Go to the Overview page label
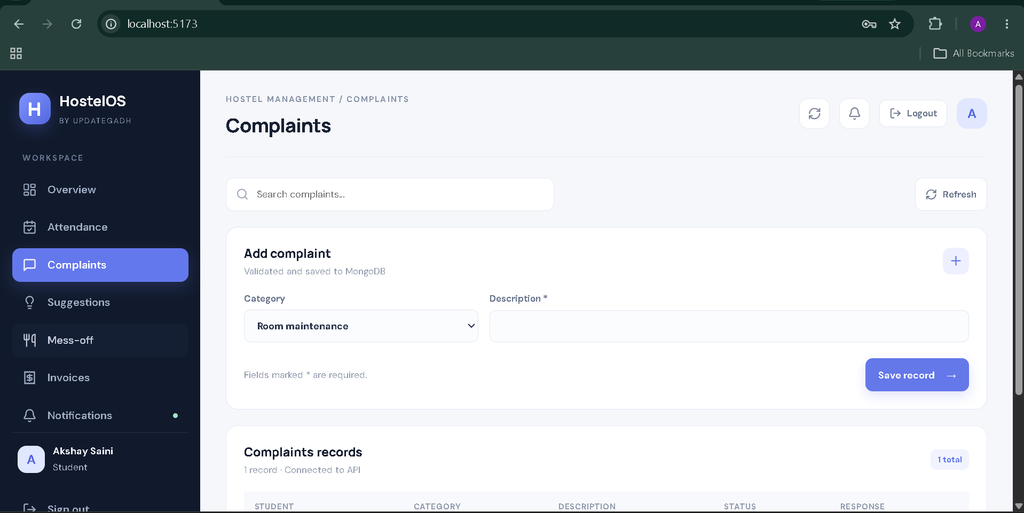 tap(71, 190)
